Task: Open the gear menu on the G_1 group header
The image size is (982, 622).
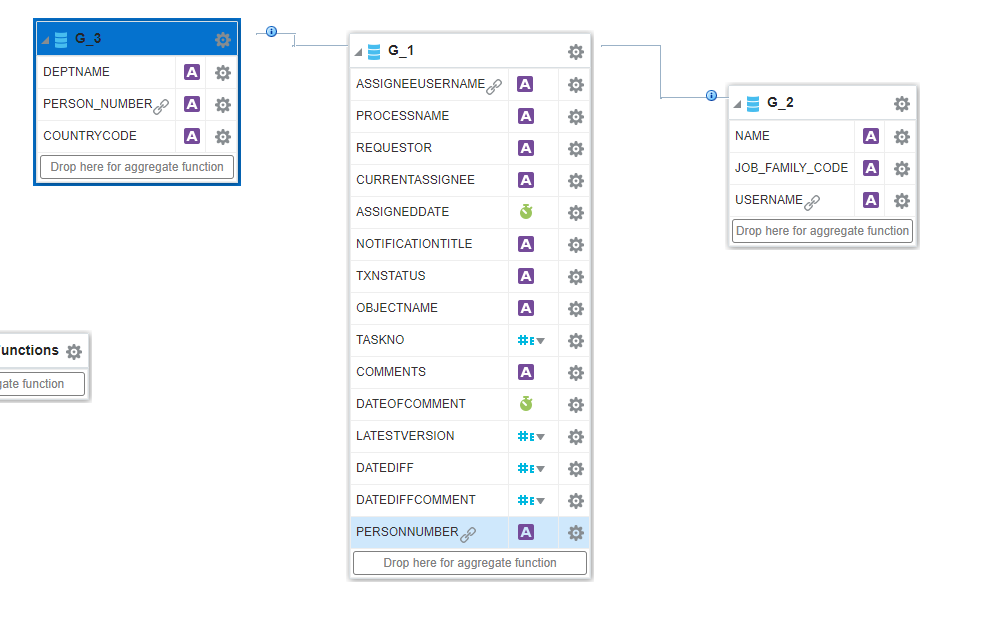Action: point(575,50)
